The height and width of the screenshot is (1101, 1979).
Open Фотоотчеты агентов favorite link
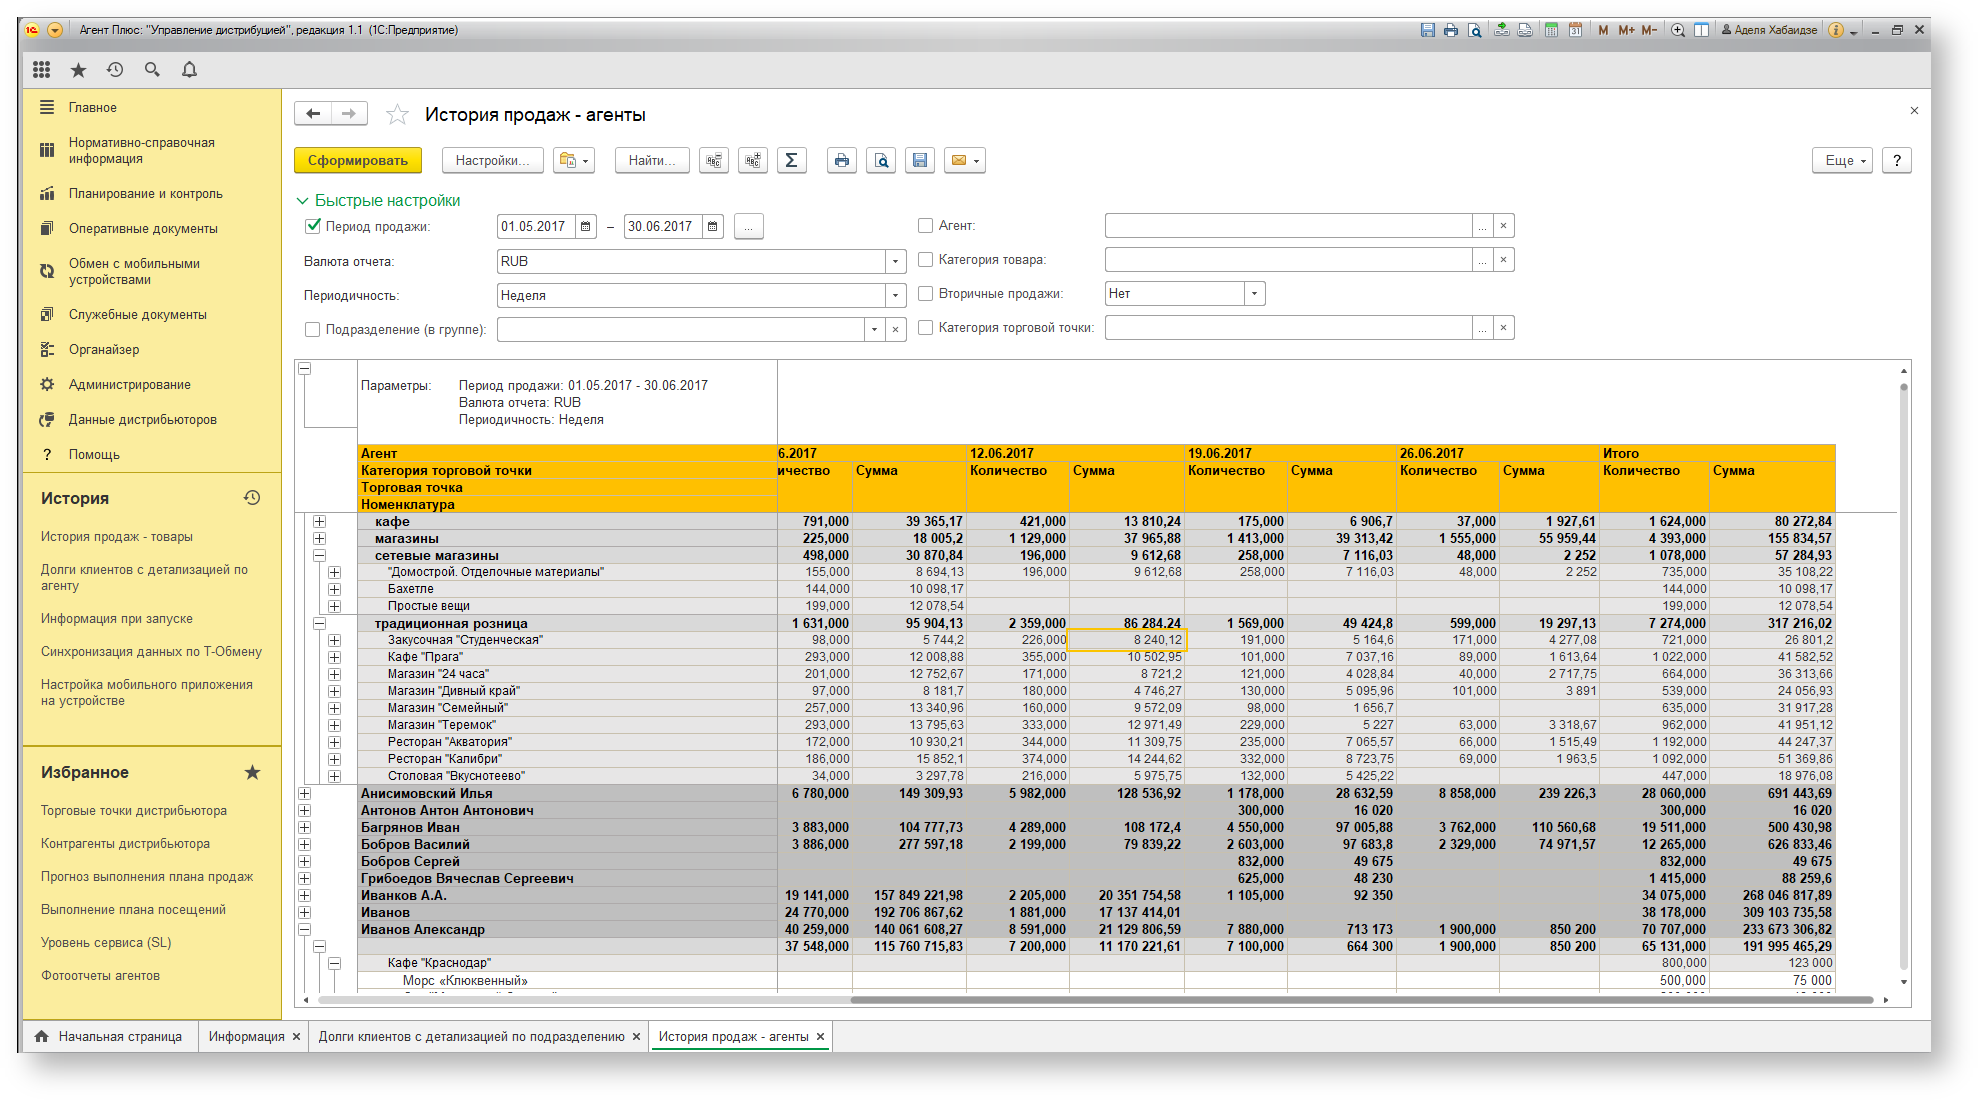pos(100,976)
